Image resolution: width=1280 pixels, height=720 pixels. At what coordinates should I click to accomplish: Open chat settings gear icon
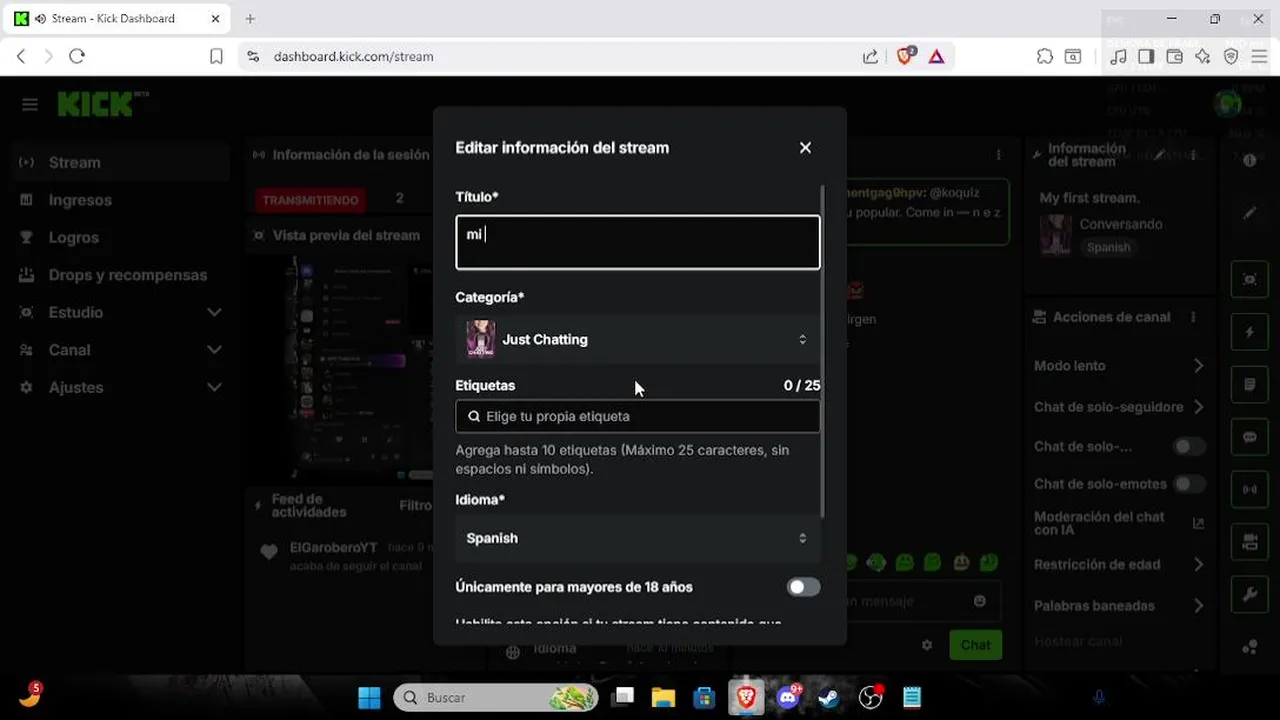[927, 645]
